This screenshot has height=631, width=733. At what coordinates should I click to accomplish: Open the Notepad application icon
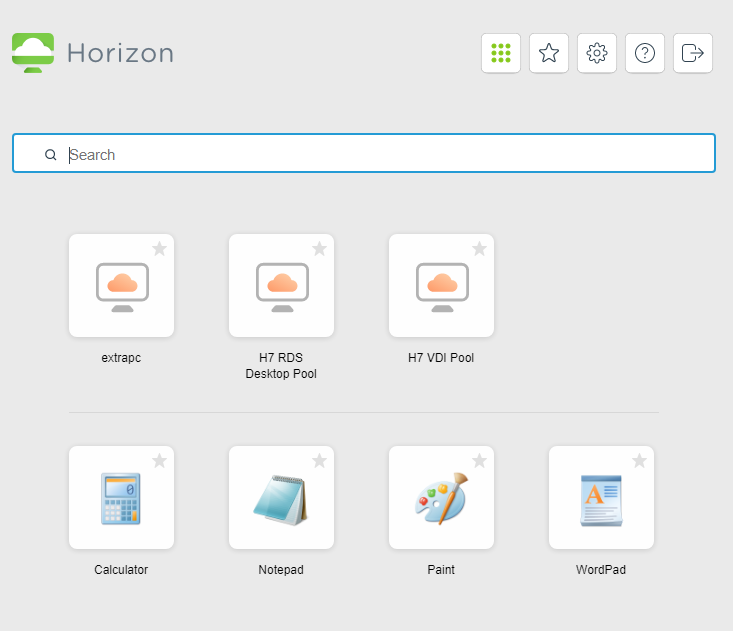[281, 498]
